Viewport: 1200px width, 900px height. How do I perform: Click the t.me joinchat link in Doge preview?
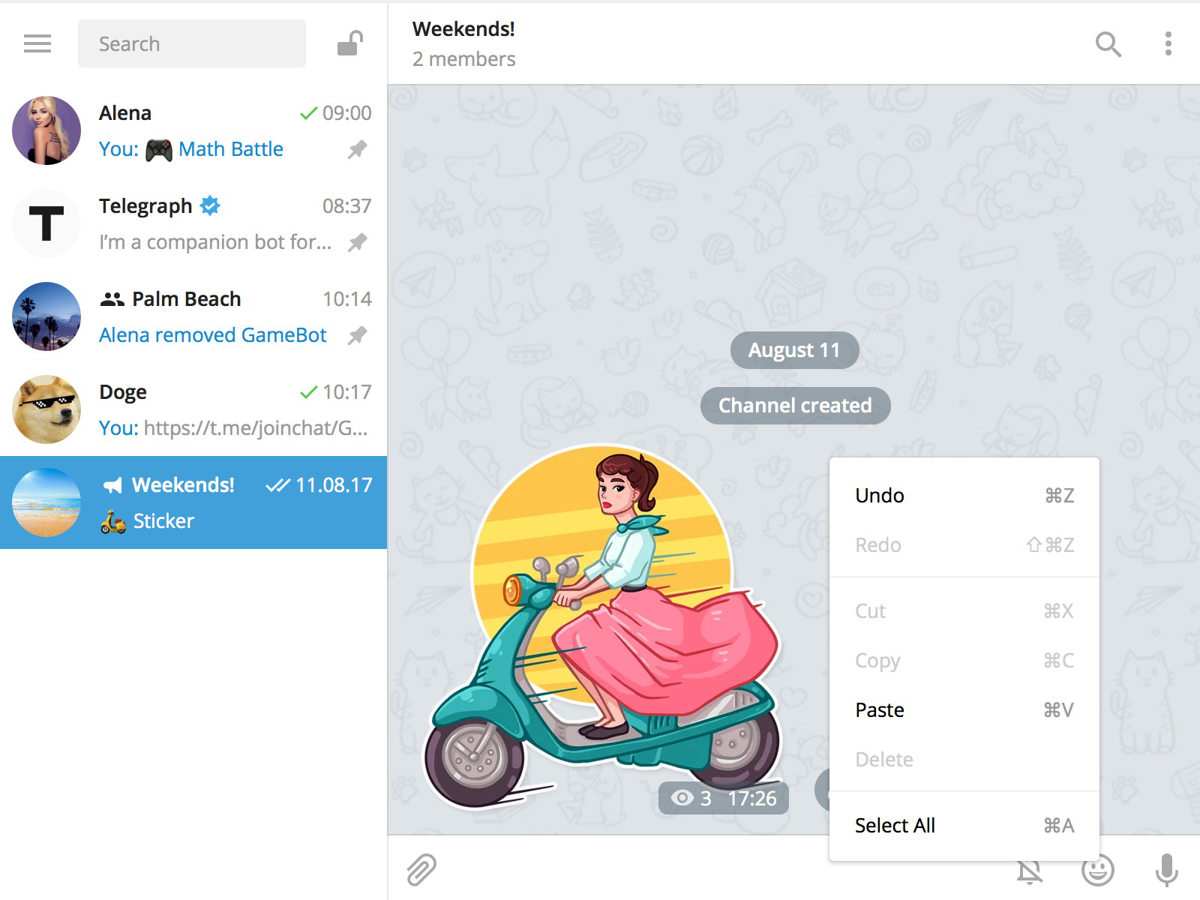tap(256, 429)
